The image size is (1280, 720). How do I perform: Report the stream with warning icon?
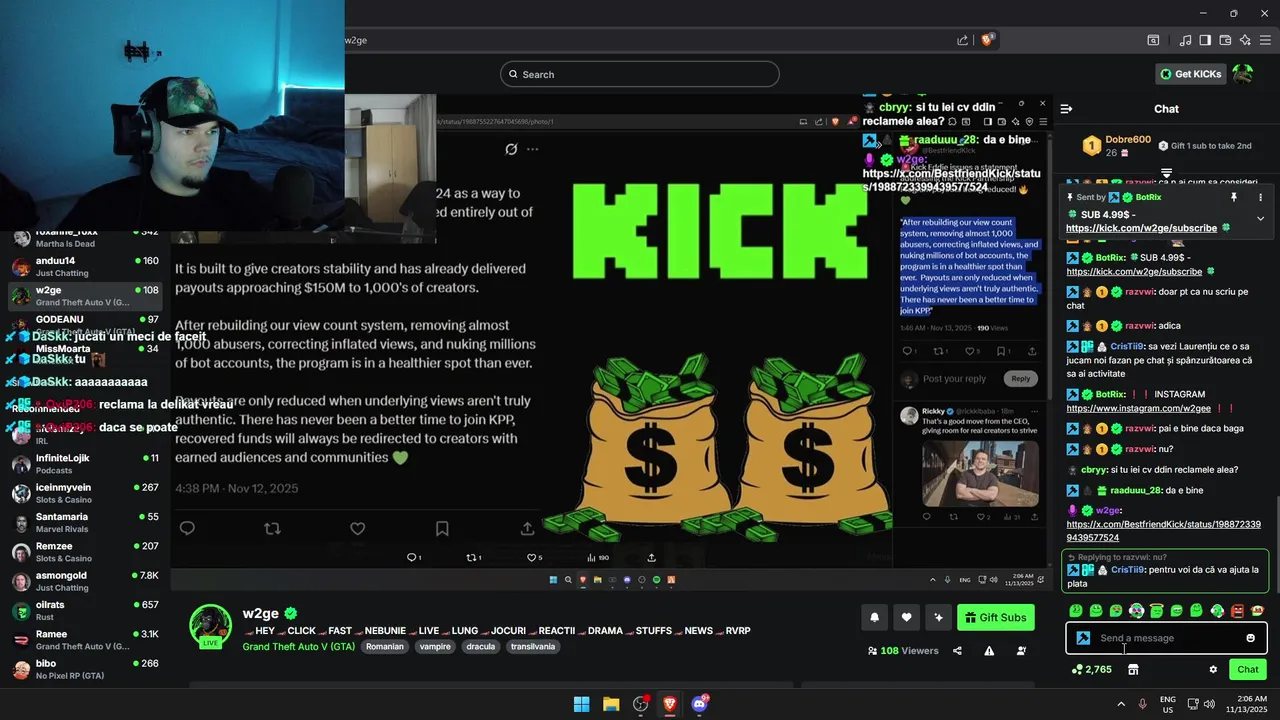click(989, 651)
